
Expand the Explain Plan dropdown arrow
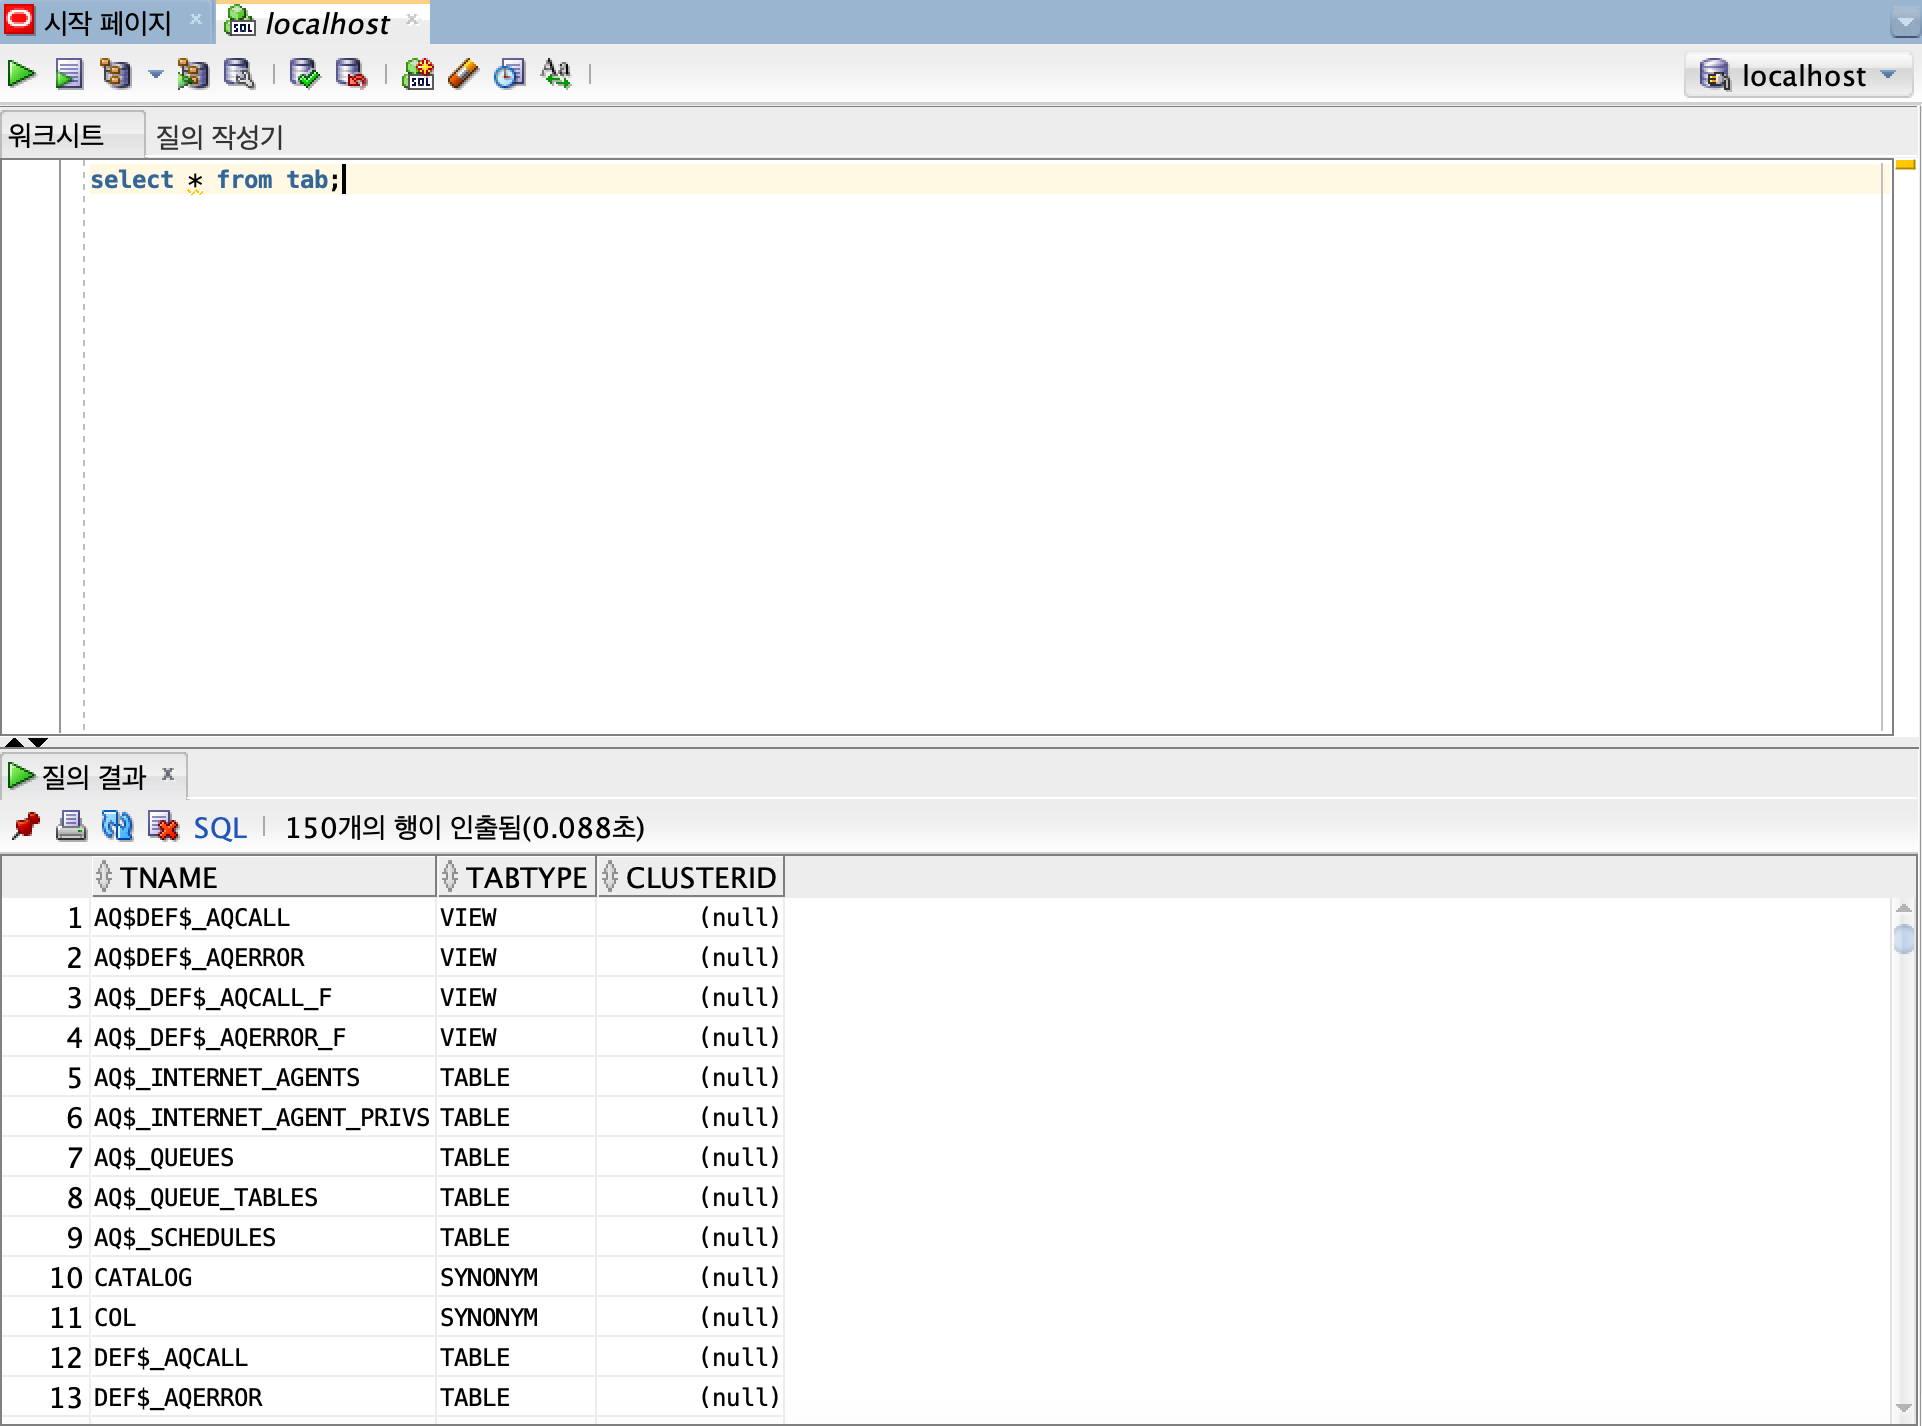[155, 74]
